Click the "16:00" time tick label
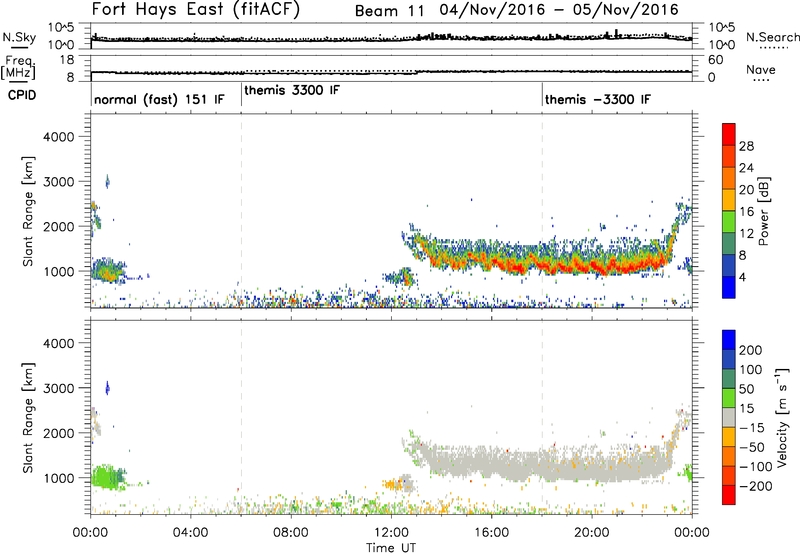Screen dimensions: 800x554 tap(491, 533)
